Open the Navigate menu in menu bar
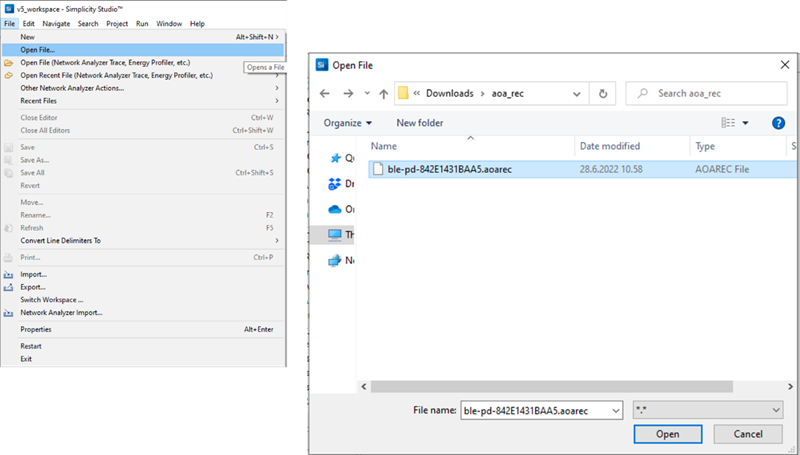This screenshot has width=800, height=455. pos(56,23)
